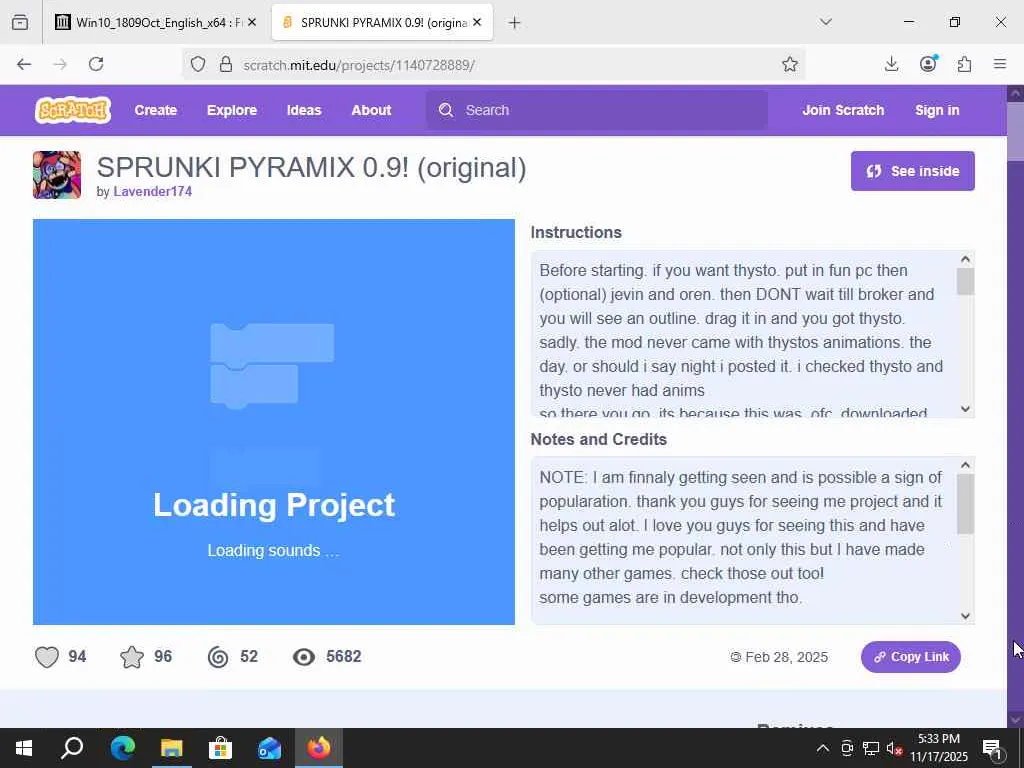
Task: Click the Scratch search field
Action: click(597, 110)
